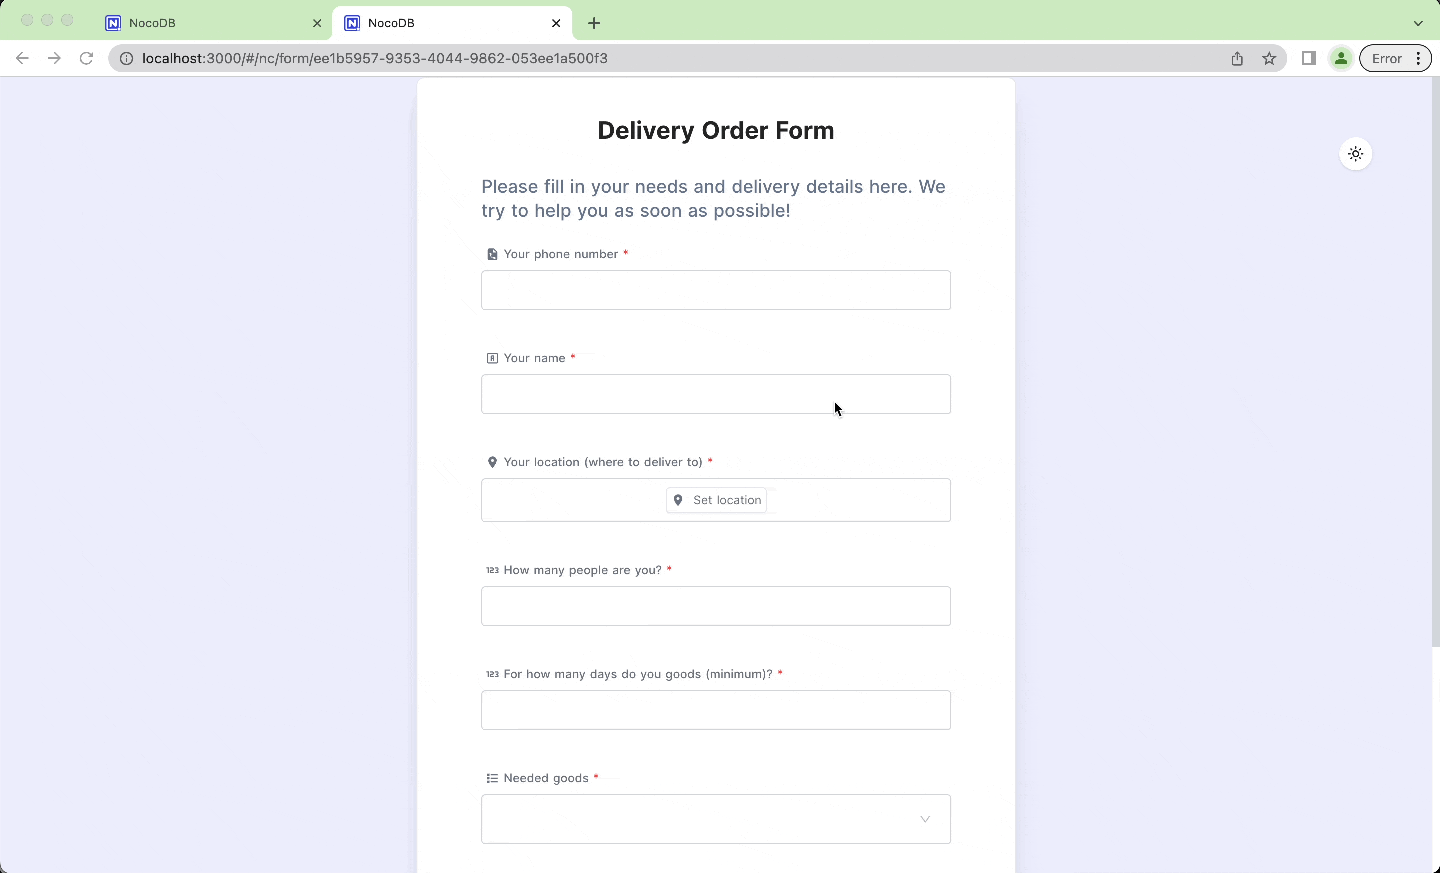
Task: Click the share page icon in address bar
Action: pyautogui.click(x=1237, y=58)
